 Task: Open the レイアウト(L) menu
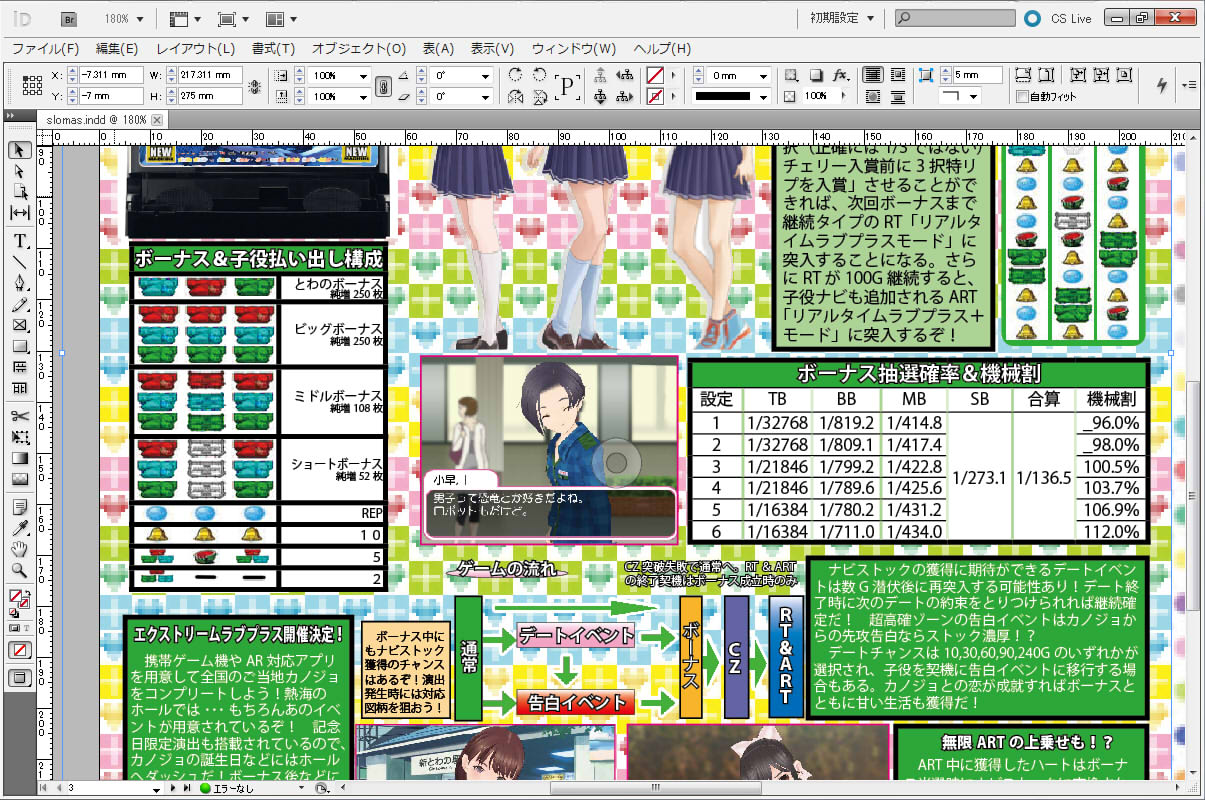(196, 48)
